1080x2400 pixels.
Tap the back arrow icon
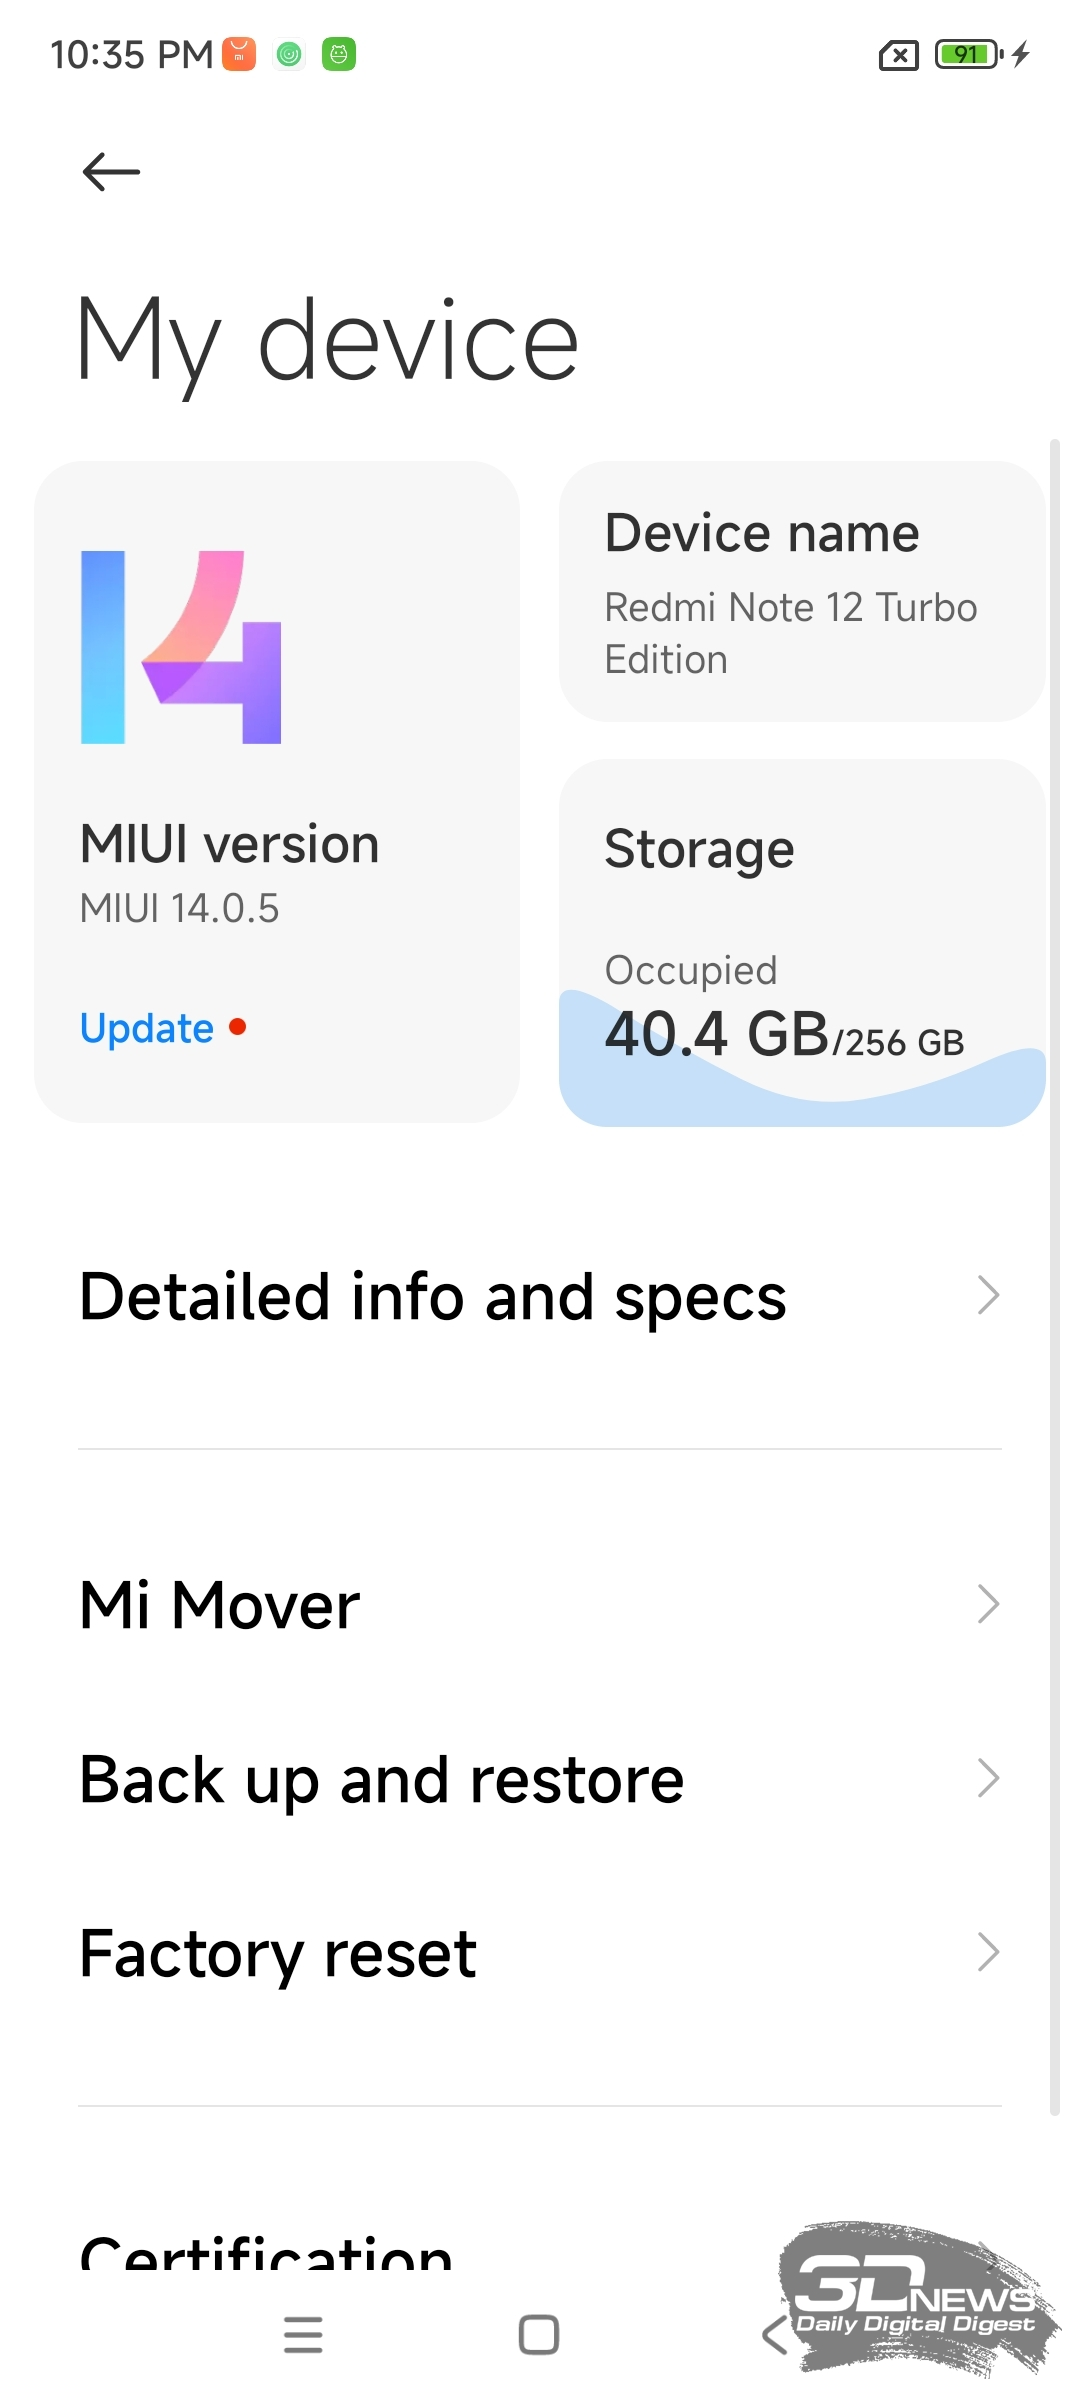[111, 172]
